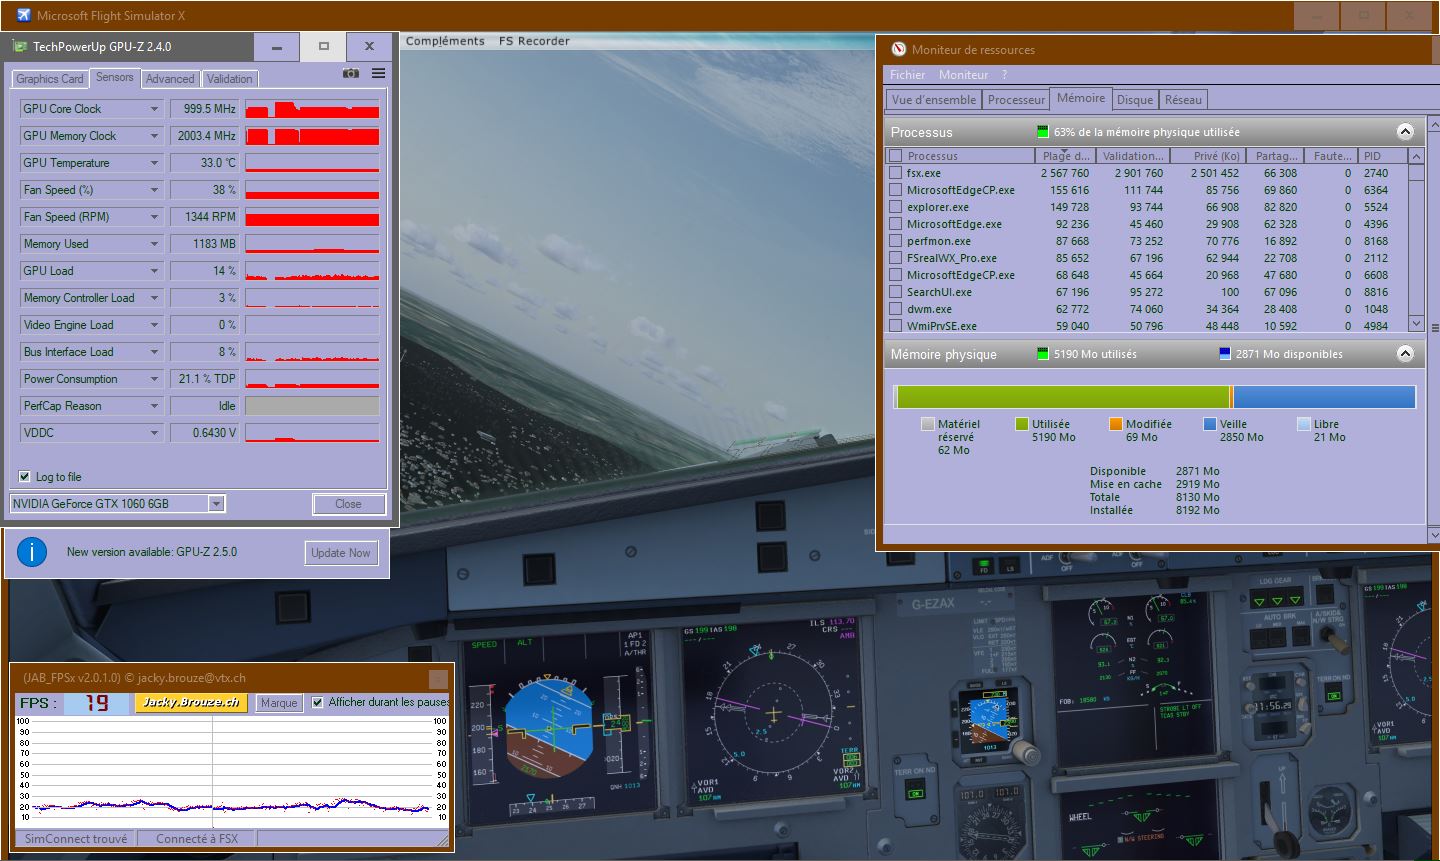Open the Réseau tab in Resource Monitor
The image size is (1440, 861).
1183,99
